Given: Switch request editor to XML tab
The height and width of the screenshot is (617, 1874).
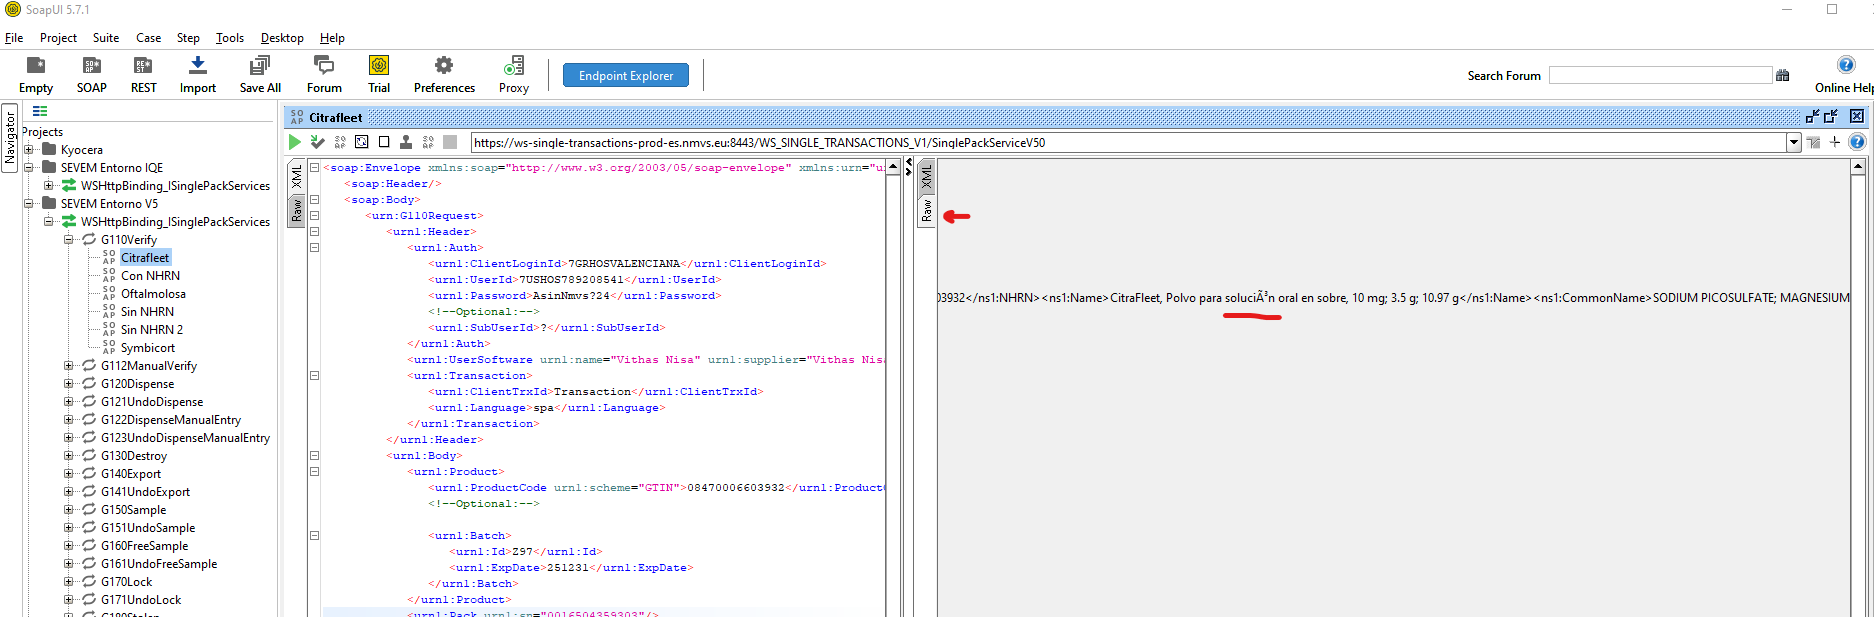Looking at the screenshot, I should (297, 177).
